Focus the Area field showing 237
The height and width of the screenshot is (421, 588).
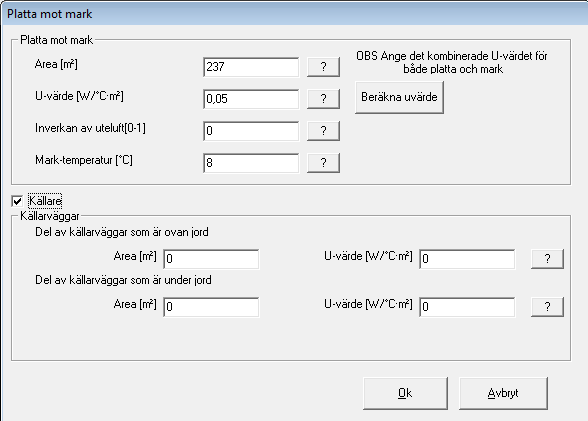[x=251, y=67]
